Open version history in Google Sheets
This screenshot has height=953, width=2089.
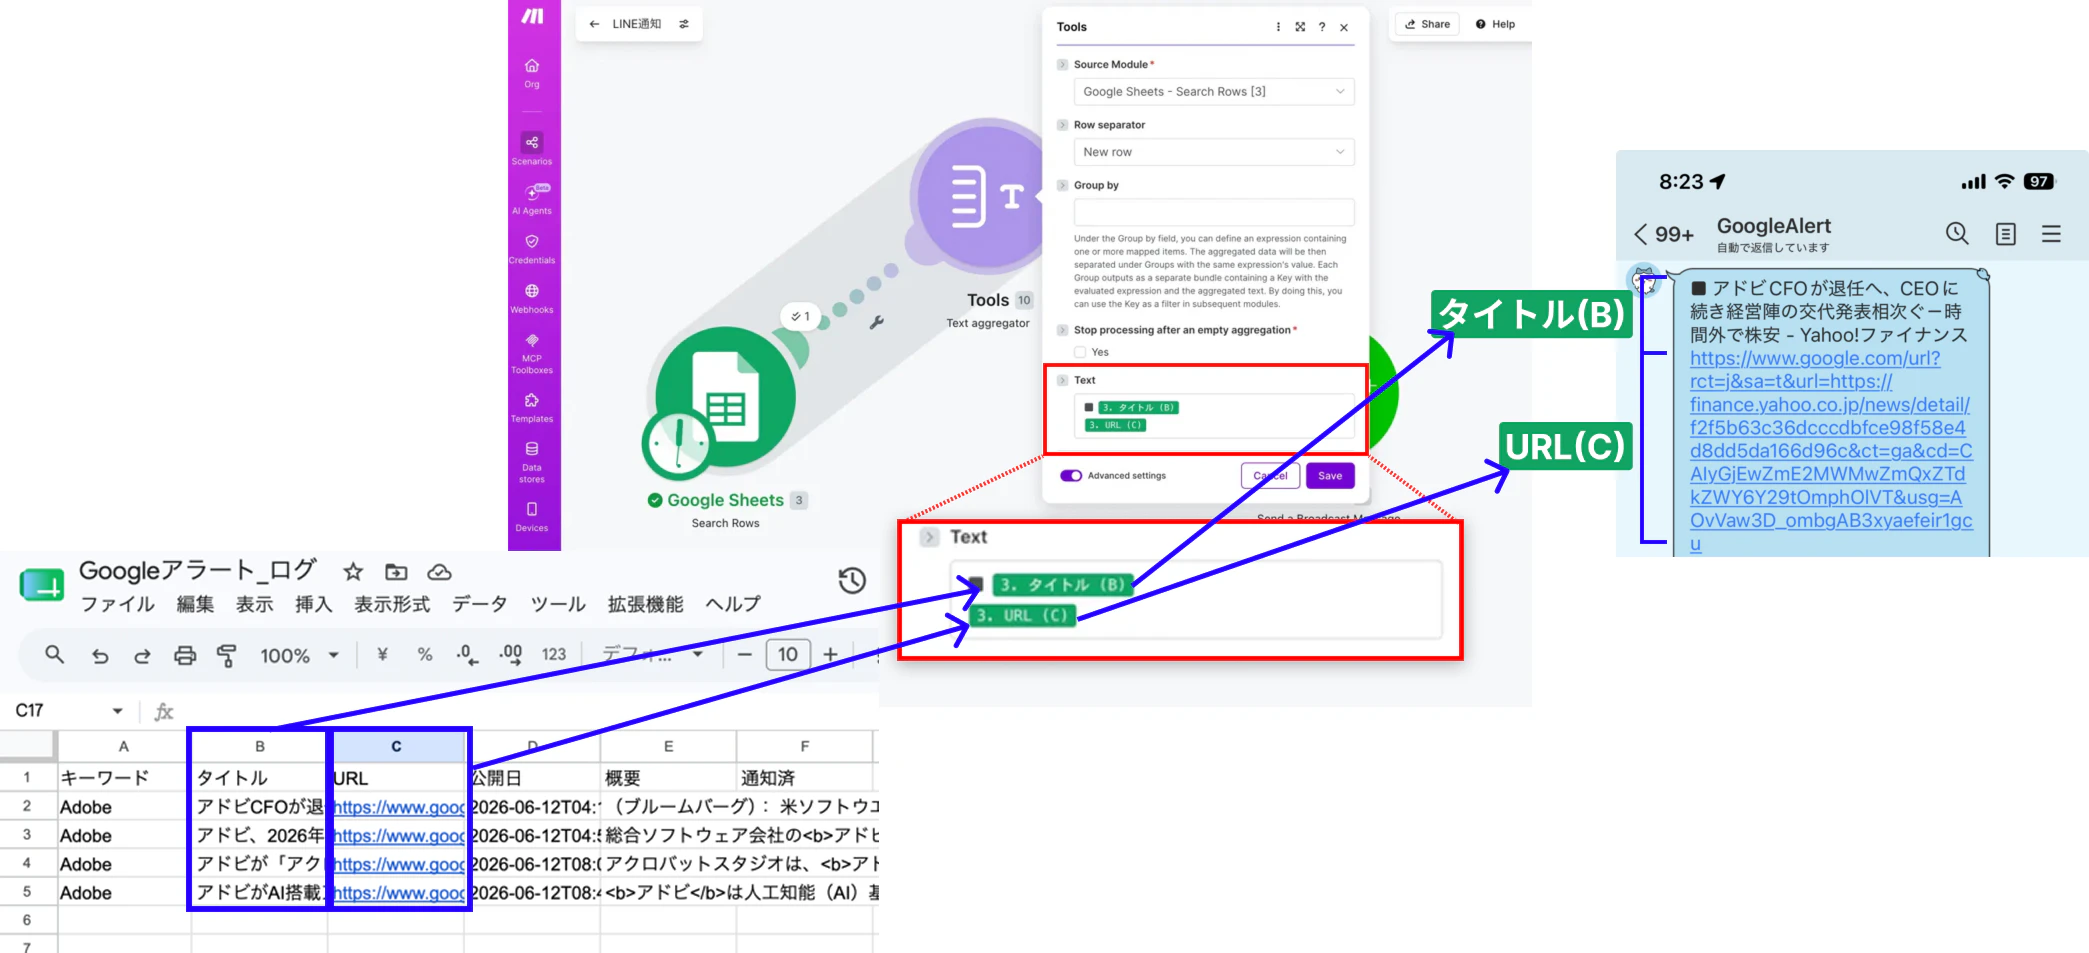(852, 580)
